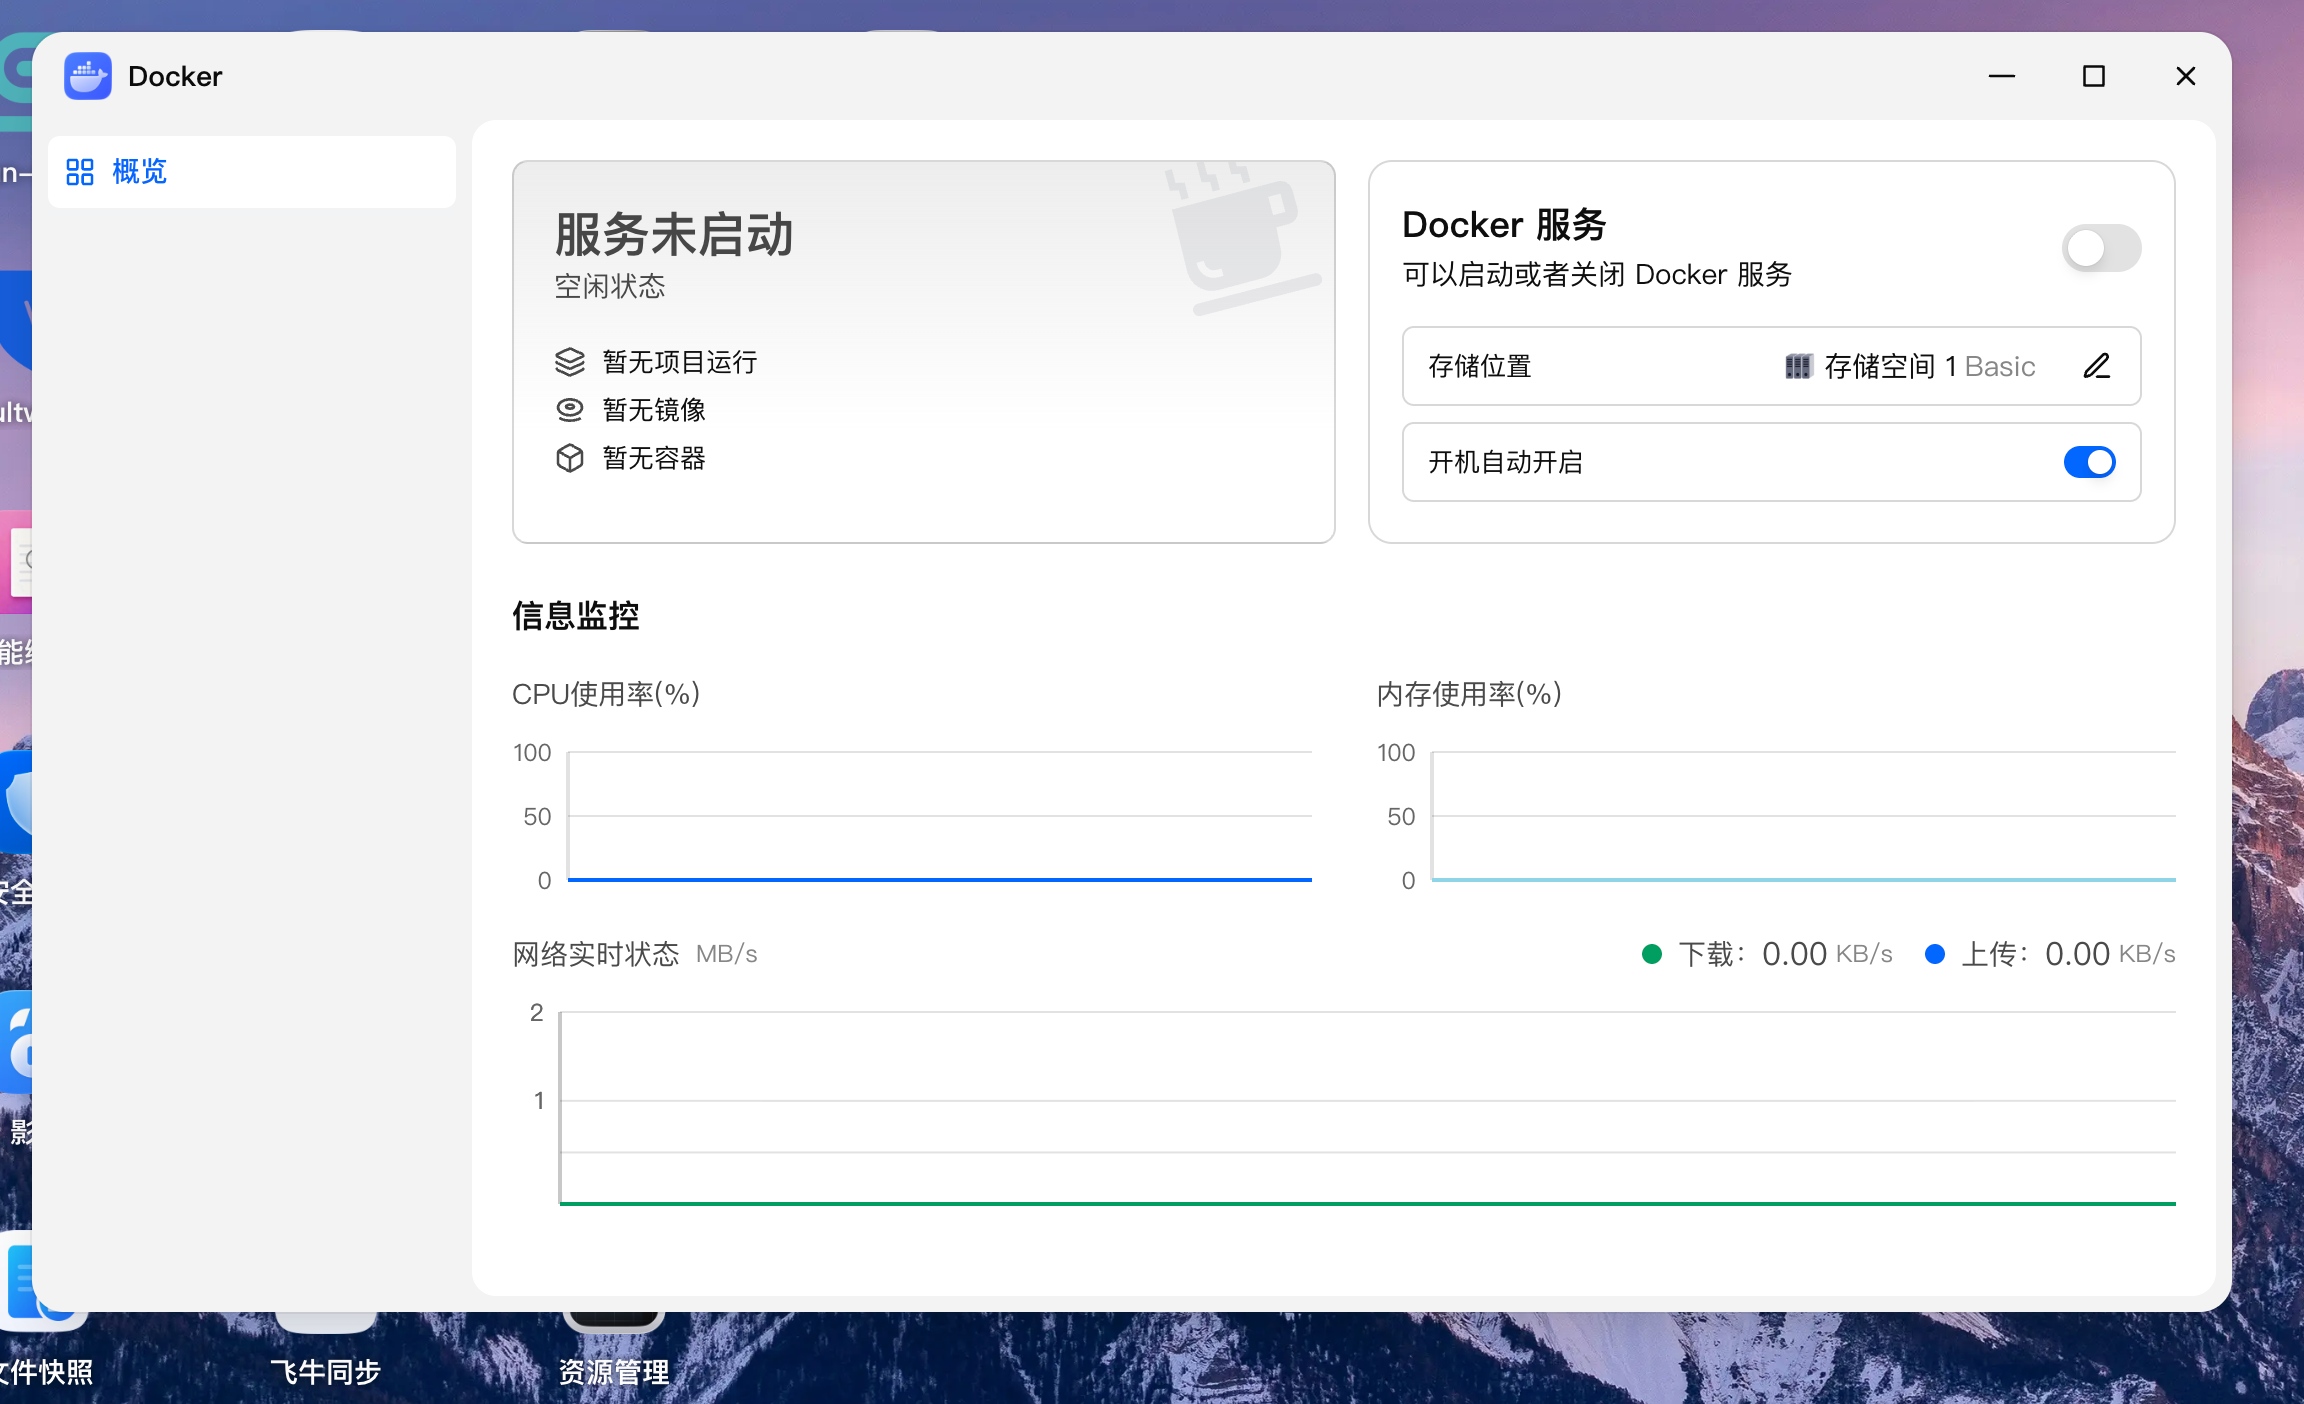
Task: Open 飞牛同步 desktop app label
Action: pos(326,1372)
